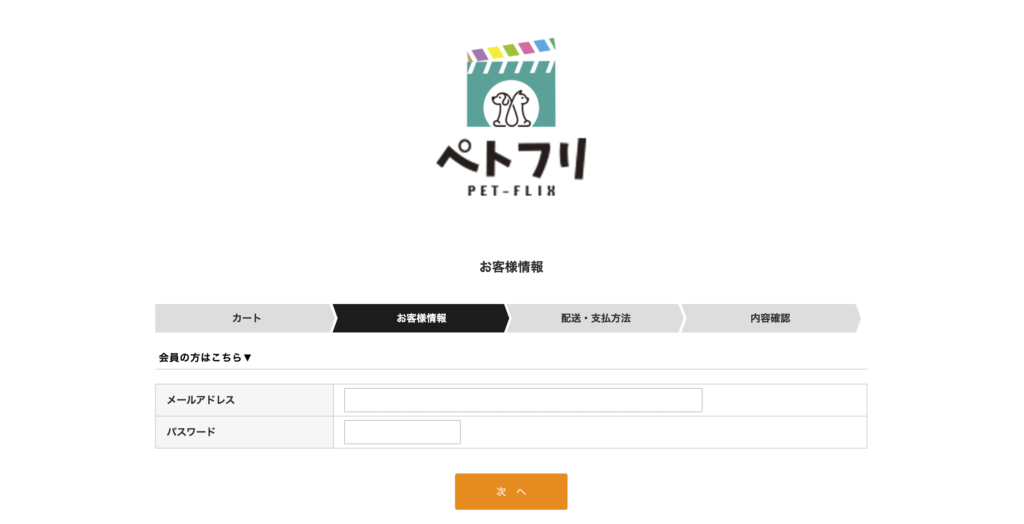
Task: Focus the パスワード input field
Action: [402, 432]
